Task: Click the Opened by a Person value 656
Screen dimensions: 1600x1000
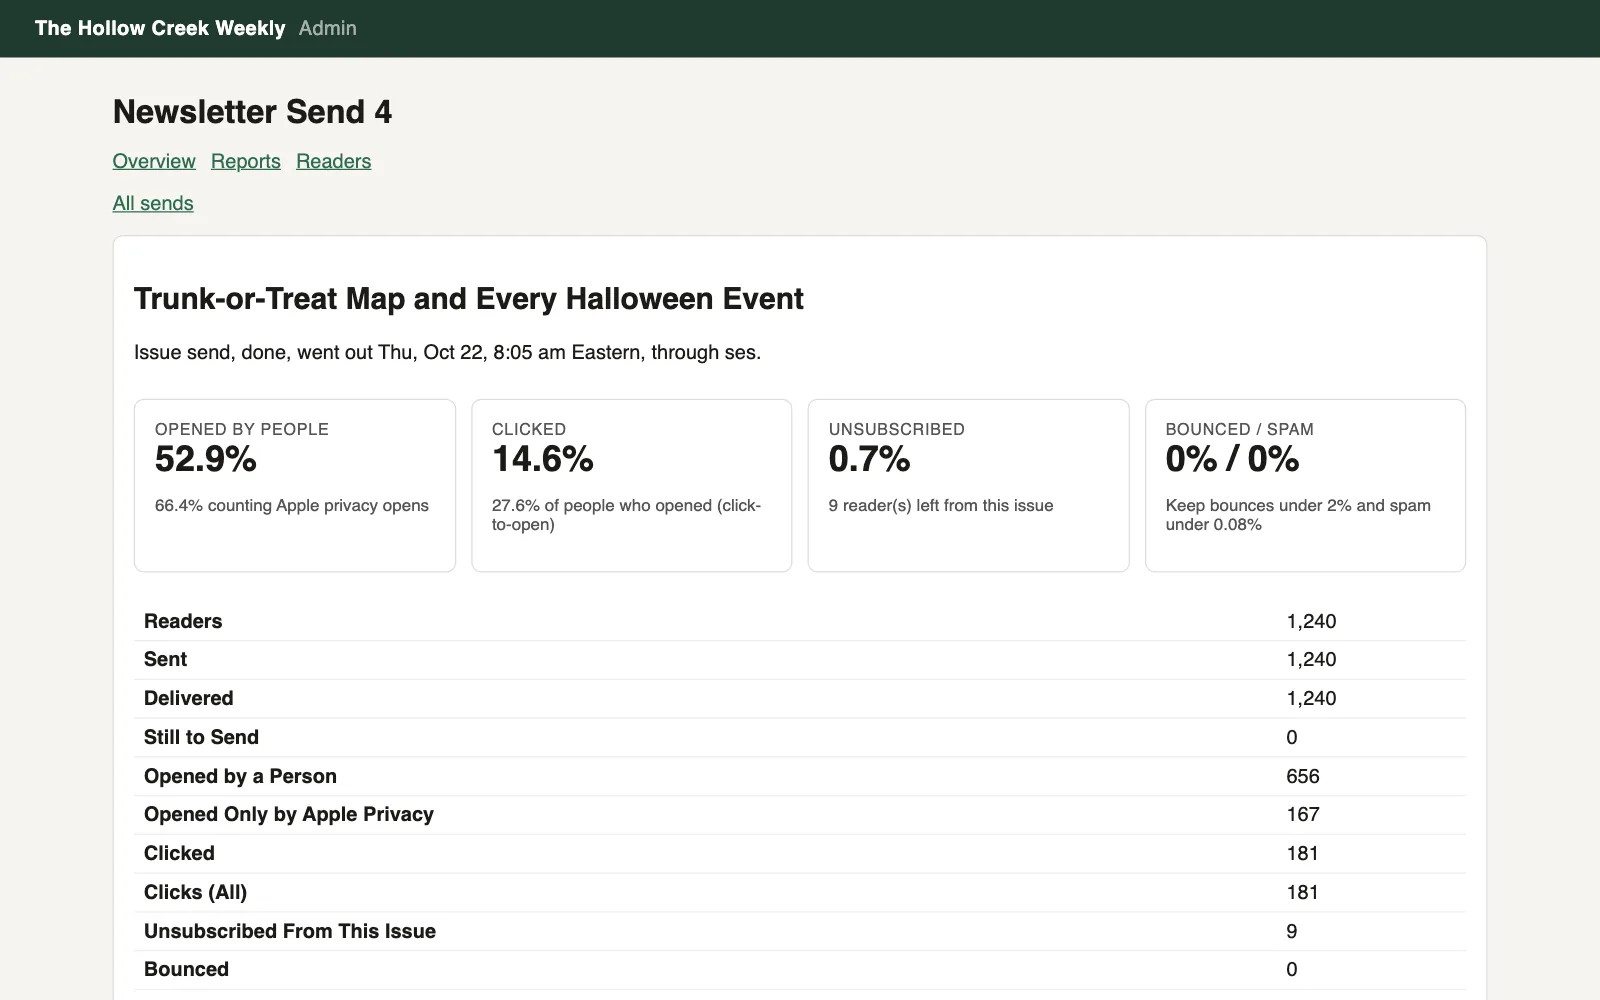Action: 1303,776
